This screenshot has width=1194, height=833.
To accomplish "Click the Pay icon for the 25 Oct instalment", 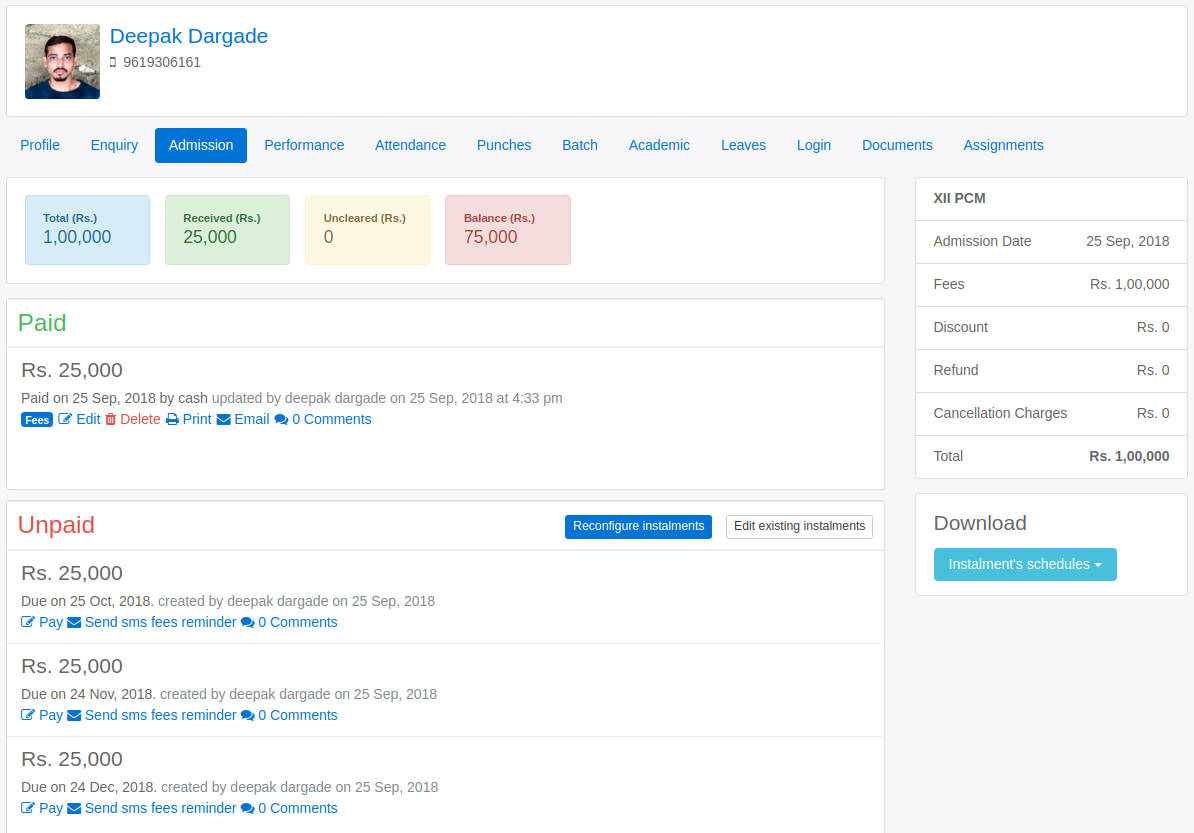I will point(27,622).
